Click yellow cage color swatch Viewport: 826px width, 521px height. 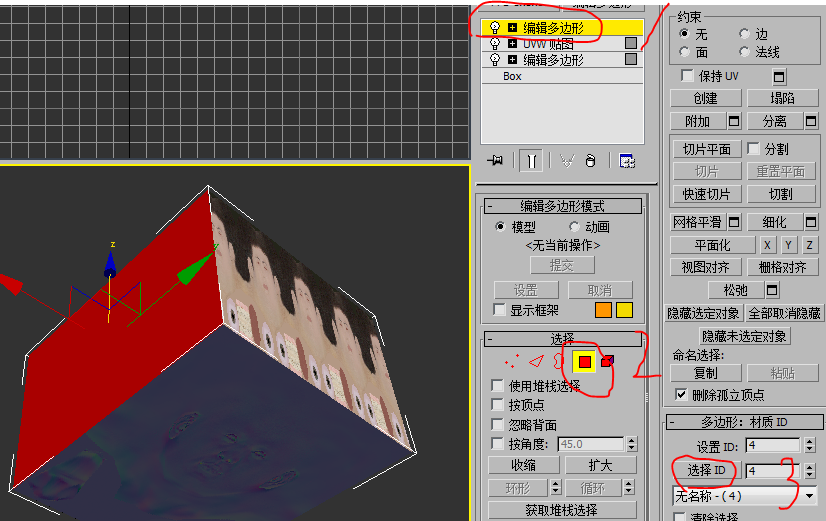point(624,310)
